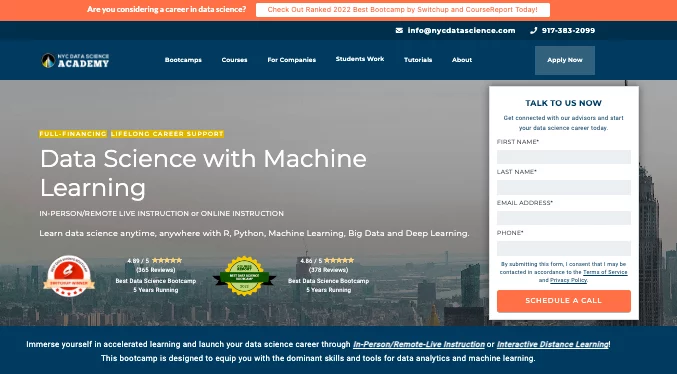Click the SwitchUp winner badge
The width and height of the screenshot is (677, 374).
pos(69,276)
